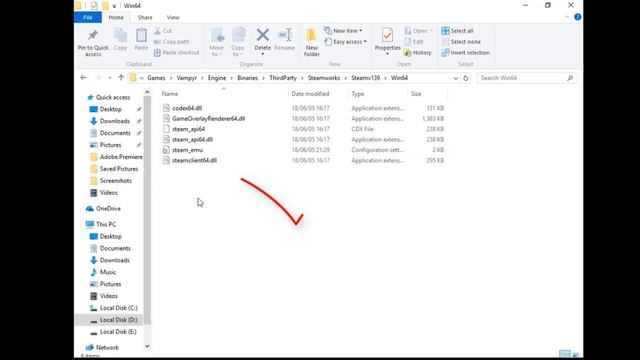The height and width of the screenshot is (360, 640).
Task: Click Binaries in the address path
Action: point(248,78)
